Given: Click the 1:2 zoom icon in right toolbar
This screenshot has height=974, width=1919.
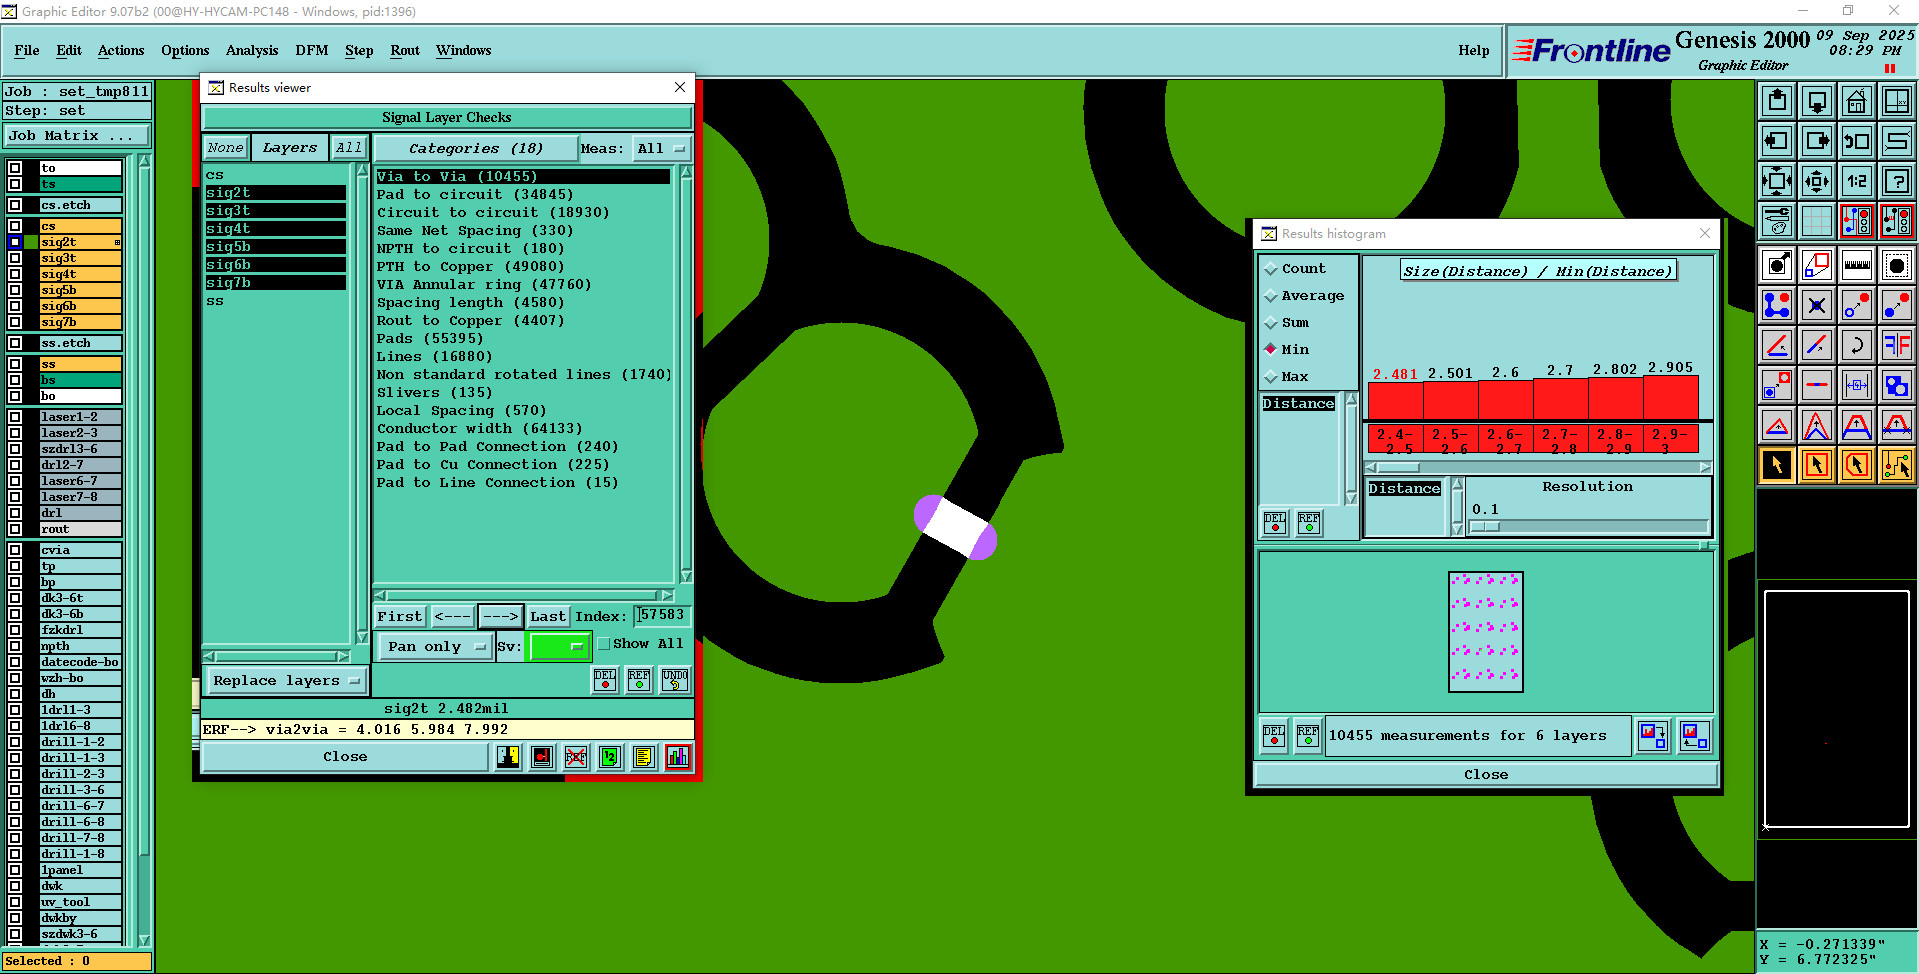Looking at the screenshot, I should coord(1857,181).
